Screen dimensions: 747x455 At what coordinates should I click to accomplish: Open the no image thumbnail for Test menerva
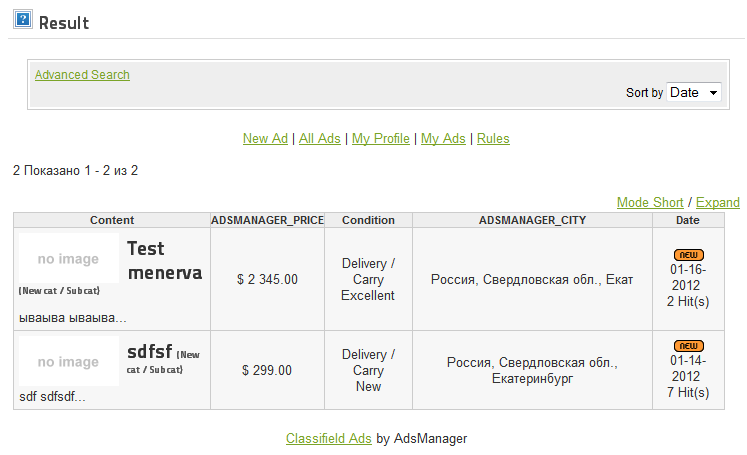pos(68,259)
